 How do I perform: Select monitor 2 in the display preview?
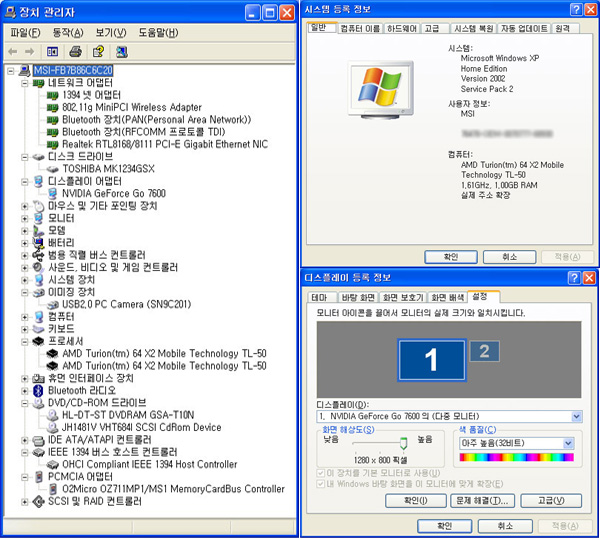pyautogui.click(x=484, y=351)
